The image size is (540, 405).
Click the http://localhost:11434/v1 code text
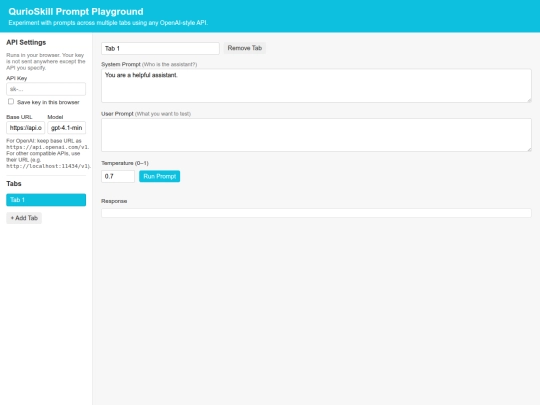(x=48, y=166)
